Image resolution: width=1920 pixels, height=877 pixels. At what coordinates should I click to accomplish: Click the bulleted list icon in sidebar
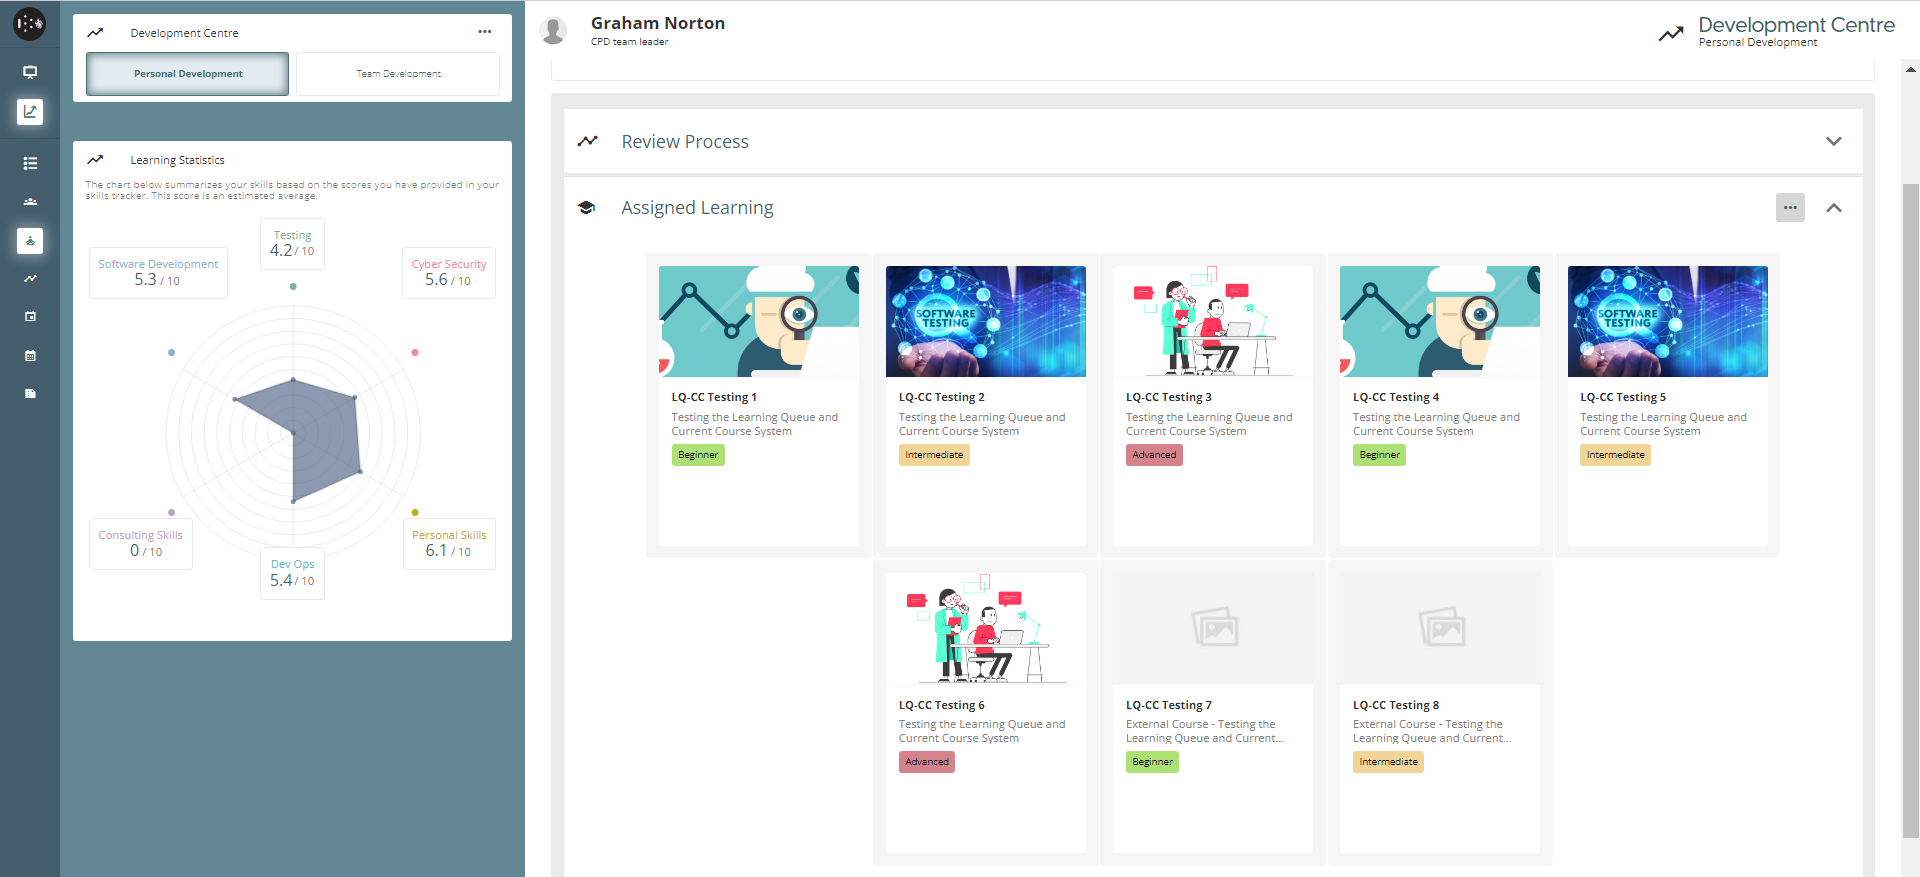30,163
